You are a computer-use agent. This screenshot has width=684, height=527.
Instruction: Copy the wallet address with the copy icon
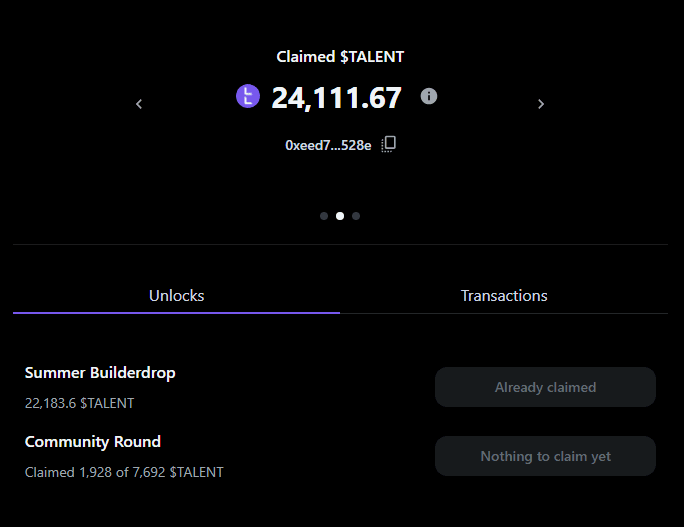[x=389, y=144]
